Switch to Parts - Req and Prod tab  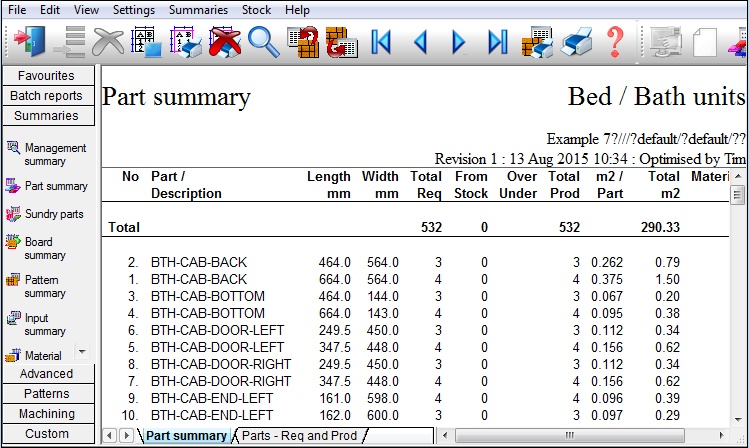[x=300, y=436]
